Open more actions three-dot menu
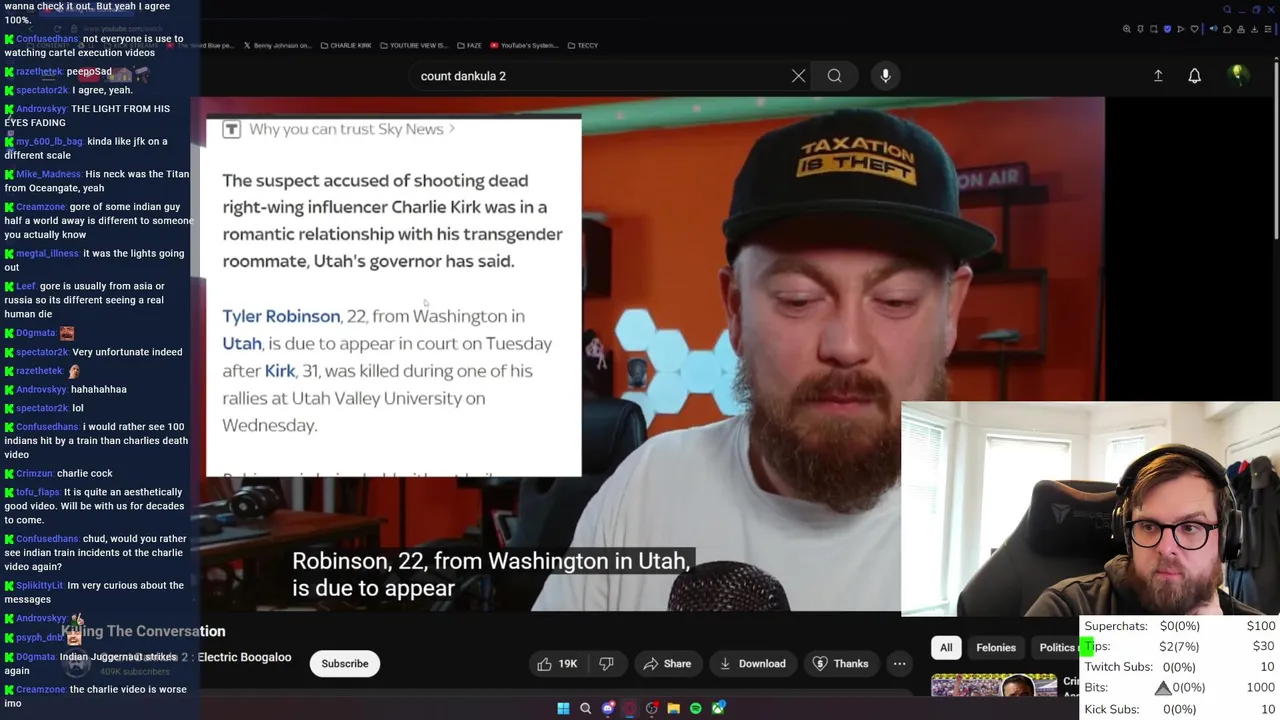This screenshot has width=1280, height=720. (x=899, y=664)
